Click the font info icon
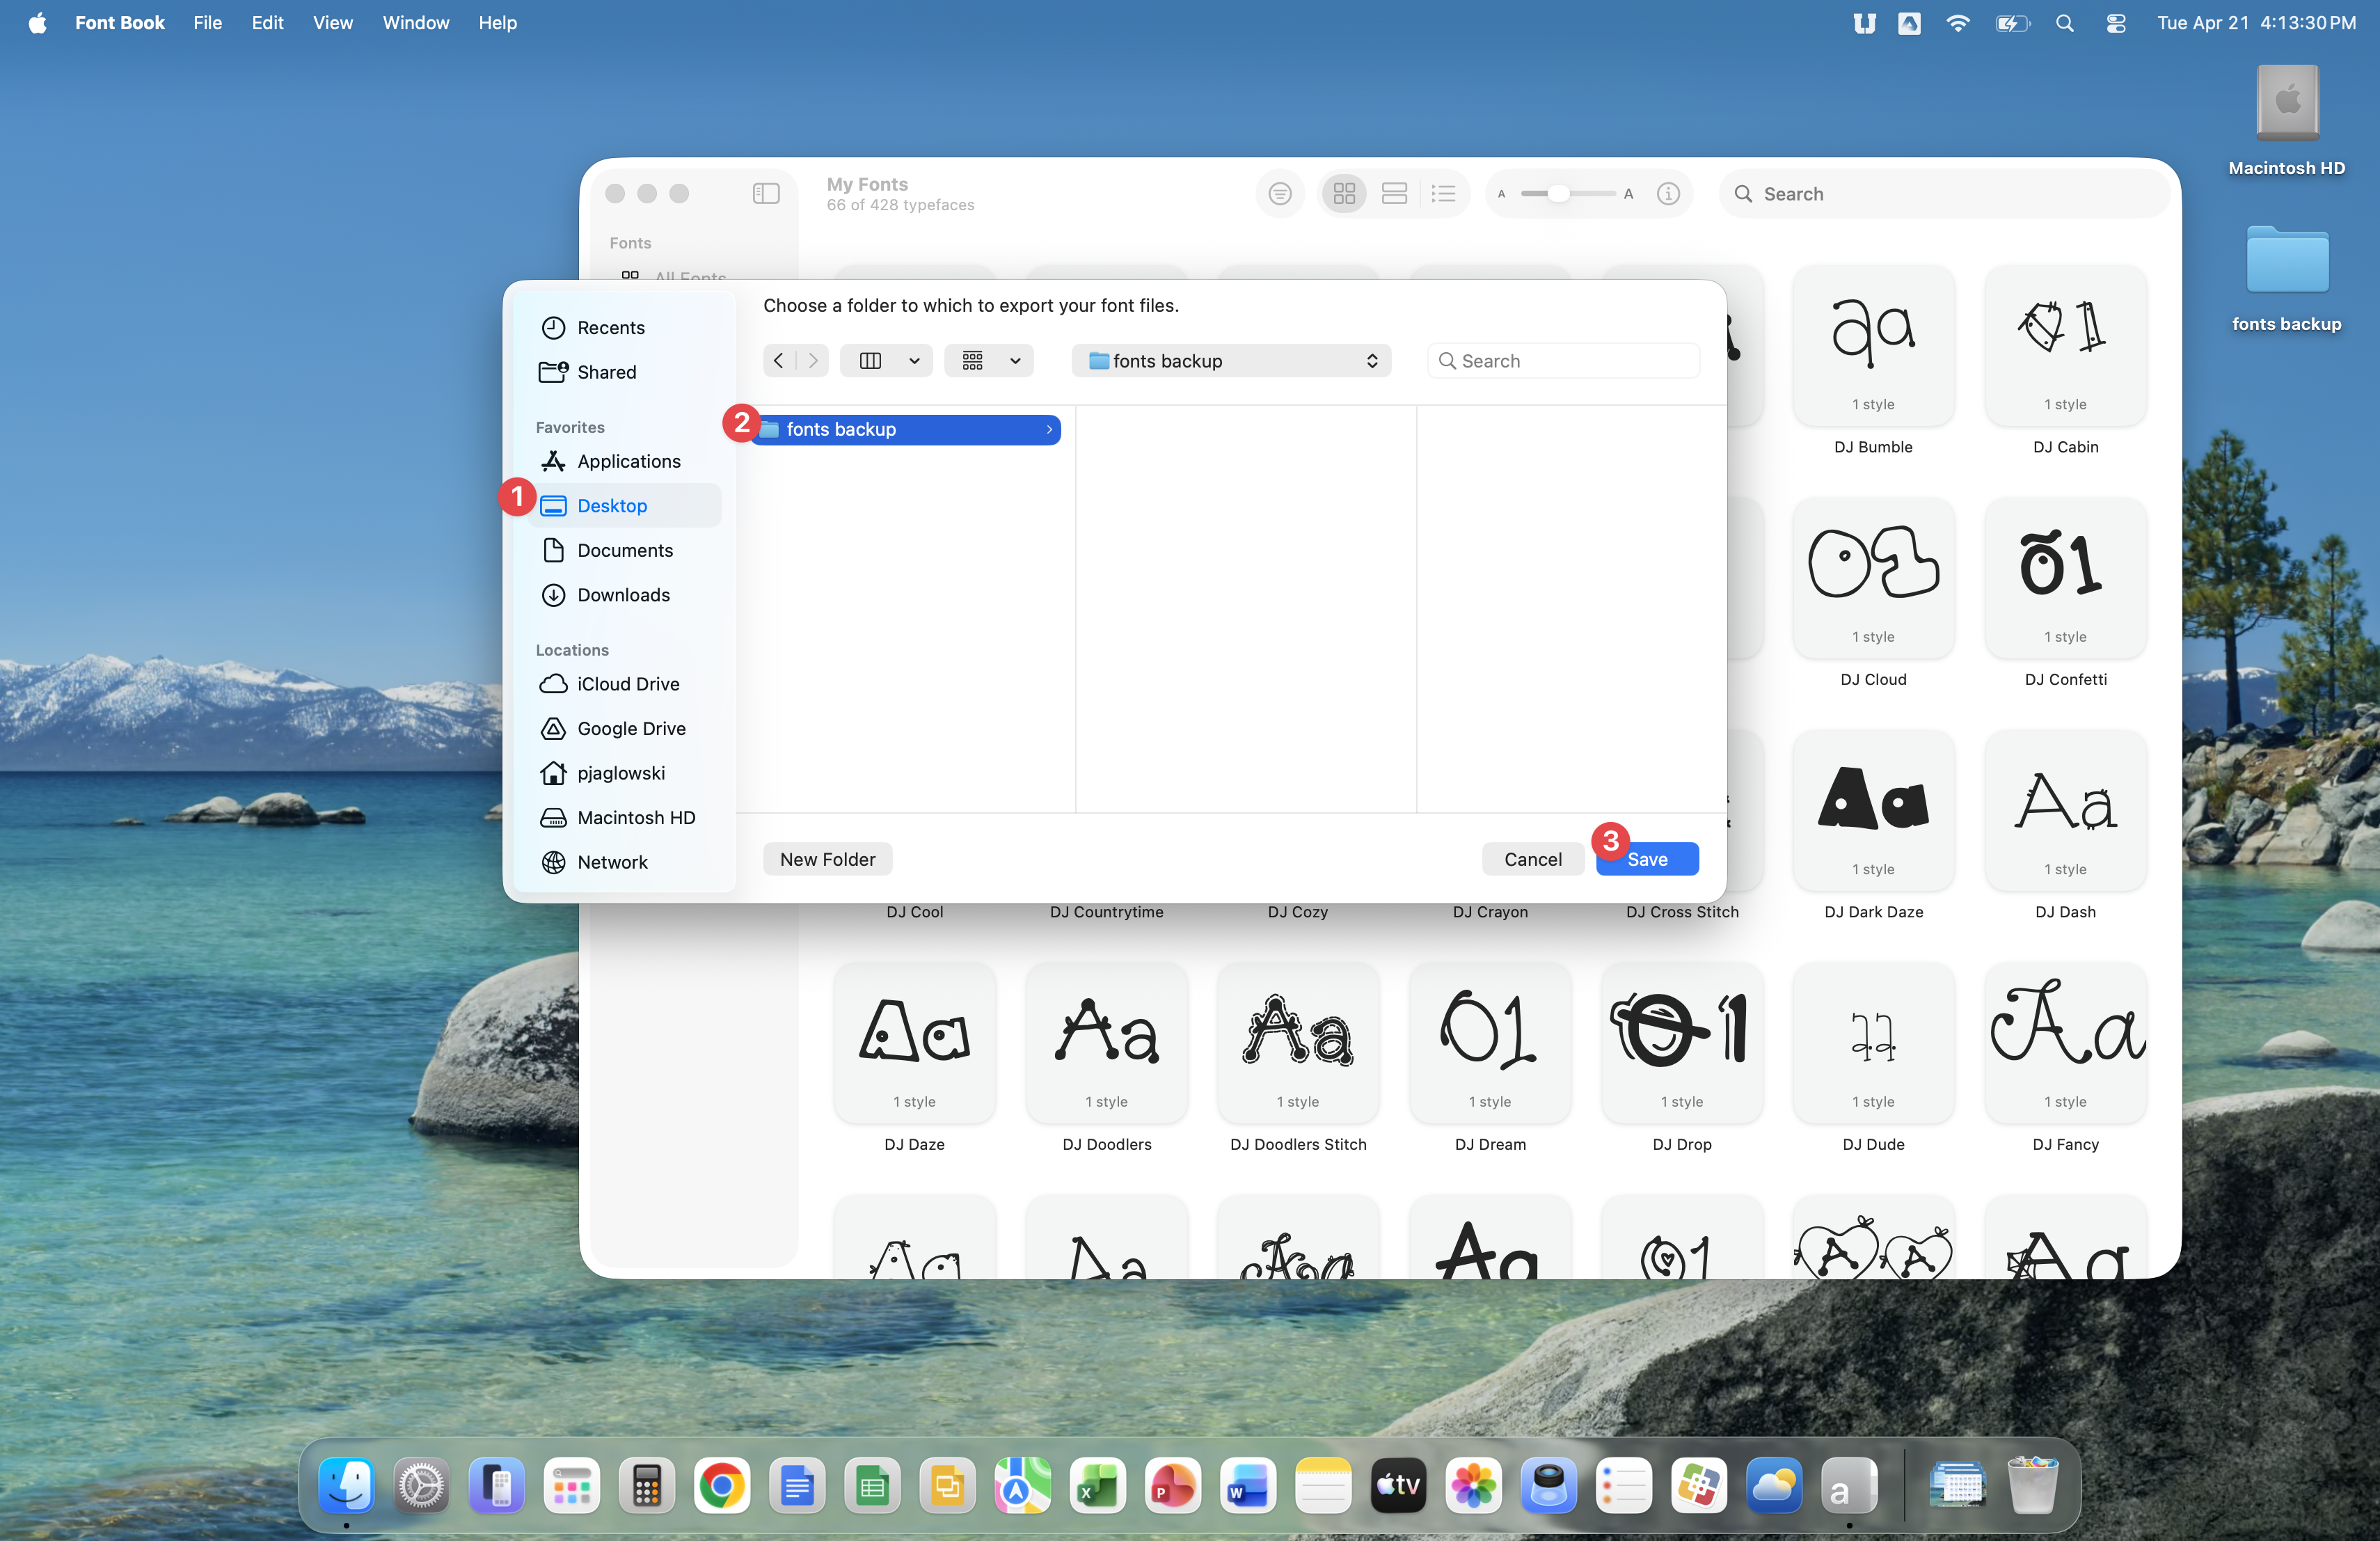The height and width of the screenshot is (1541, 2380). [x=1668, y=194]
